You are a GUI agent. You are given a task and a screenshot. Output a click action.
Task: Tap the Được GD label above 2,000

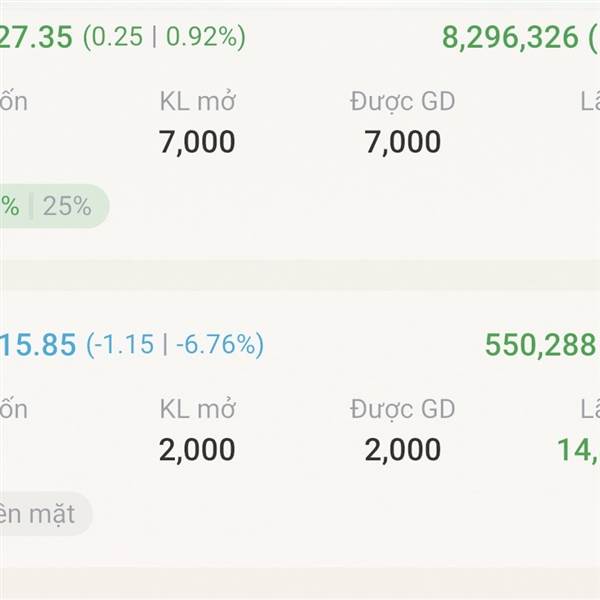(x=402, y=409)
